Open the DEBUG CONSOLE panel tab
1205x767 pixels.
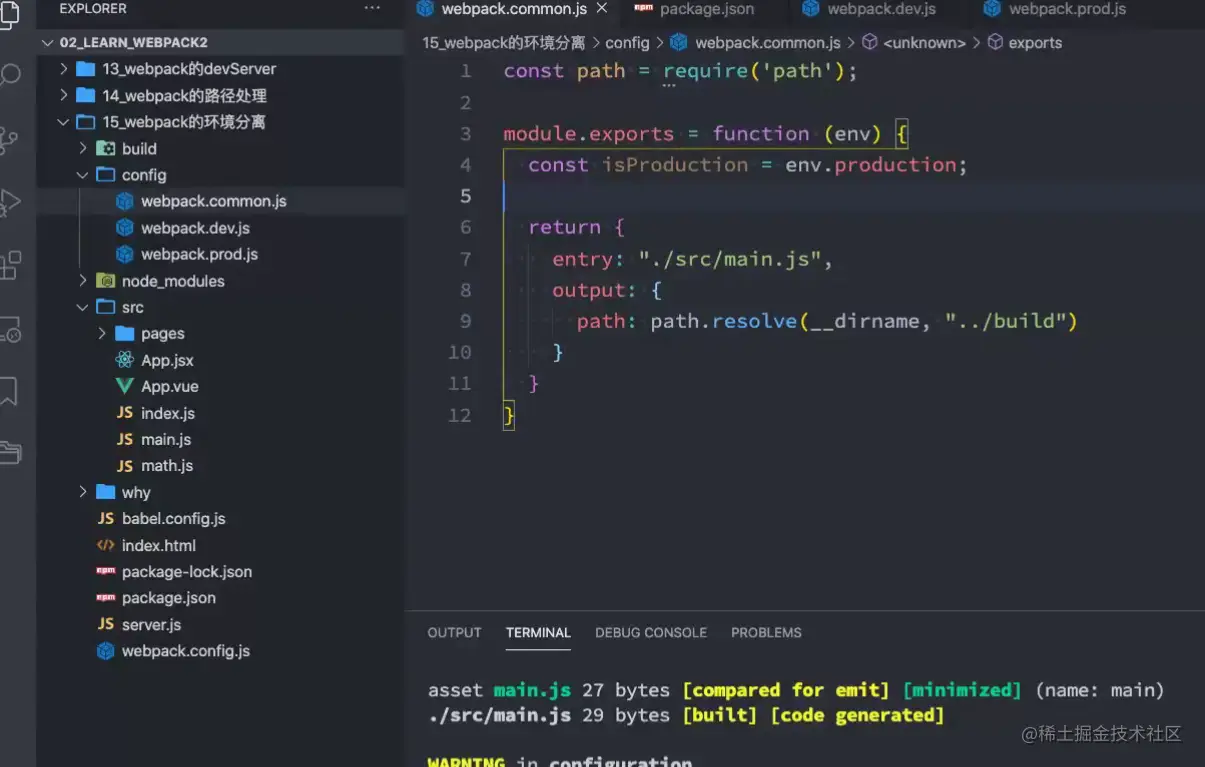[651, 632]
